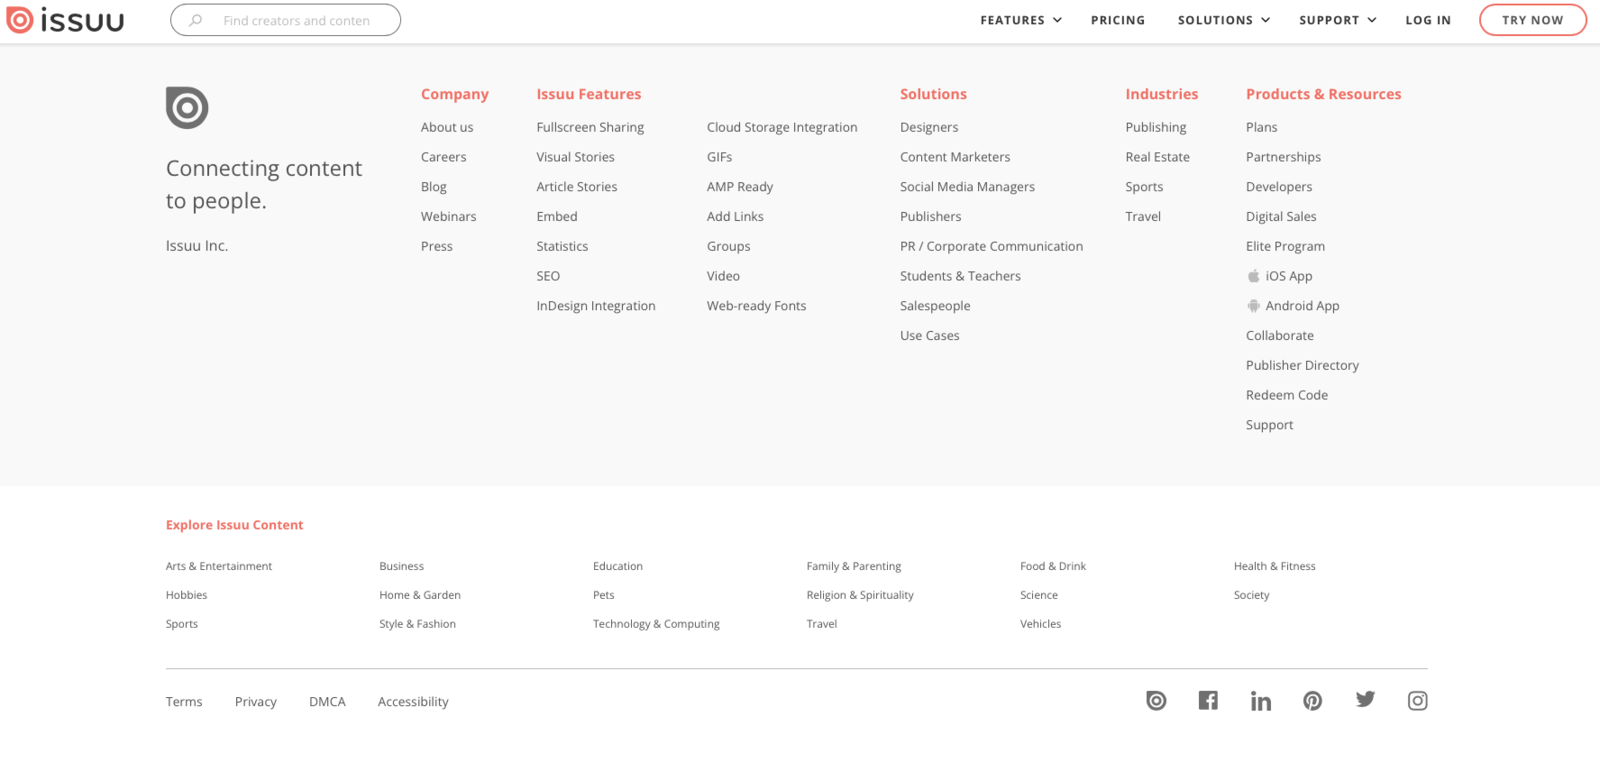The width and height of the screenshot is (1600, 772).
Task: Open the Embed feature link
Action: (557, 217)
